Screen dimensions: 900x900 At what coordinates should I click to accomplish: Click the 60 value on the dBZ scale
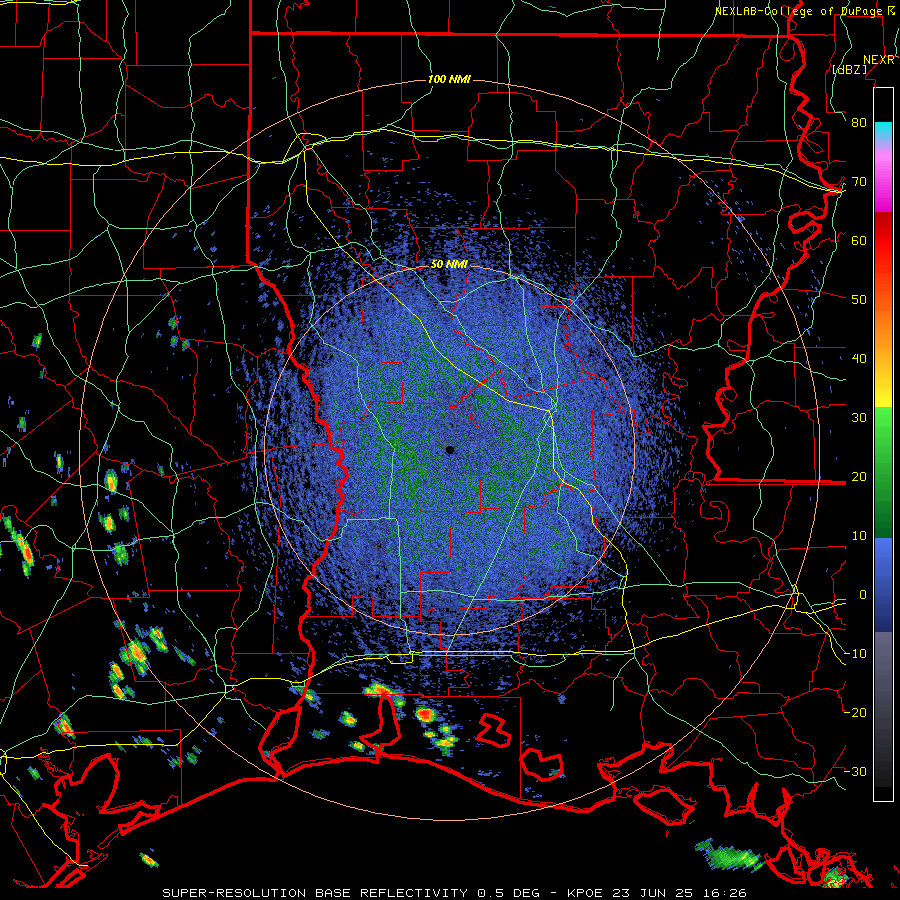[859, 240]
